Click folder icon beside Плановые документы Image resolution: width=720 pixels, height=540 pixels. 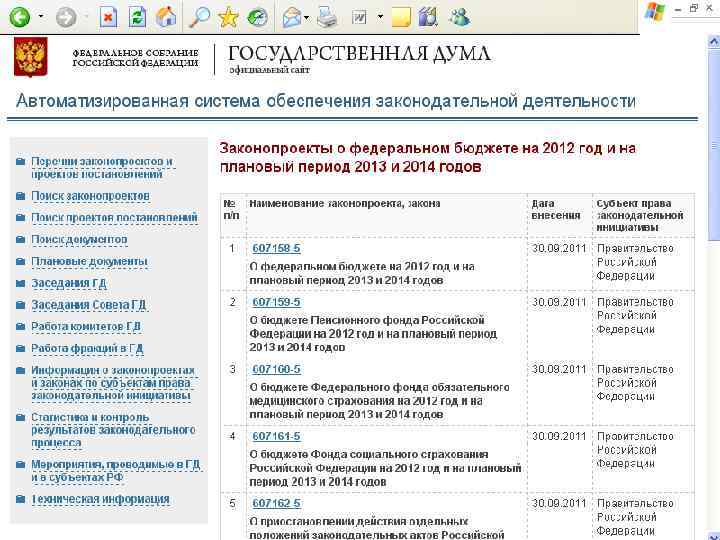[20, 261]
